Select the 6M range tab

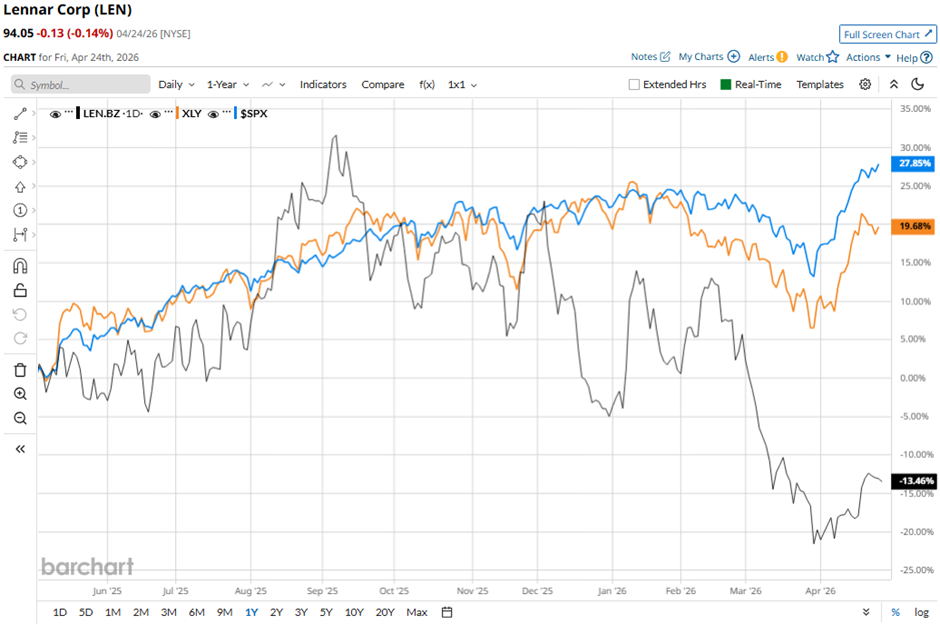point(197,612)
